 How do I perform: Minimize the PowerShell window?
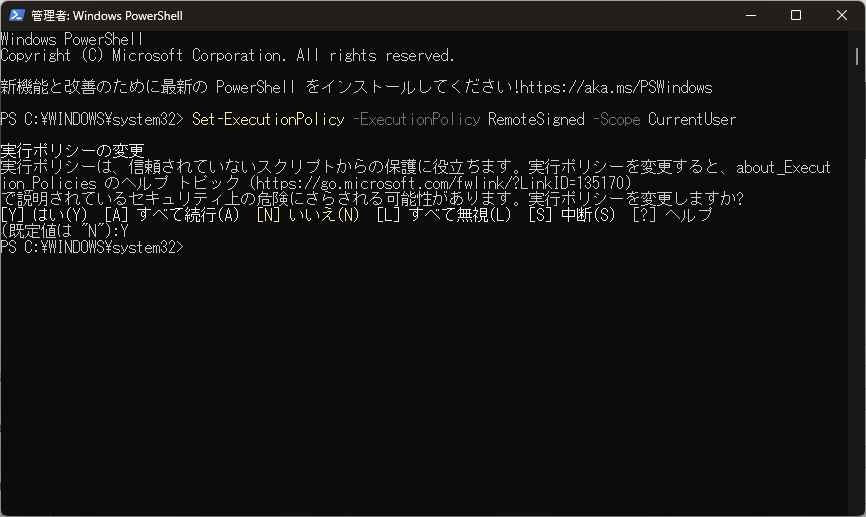point(751,15)
